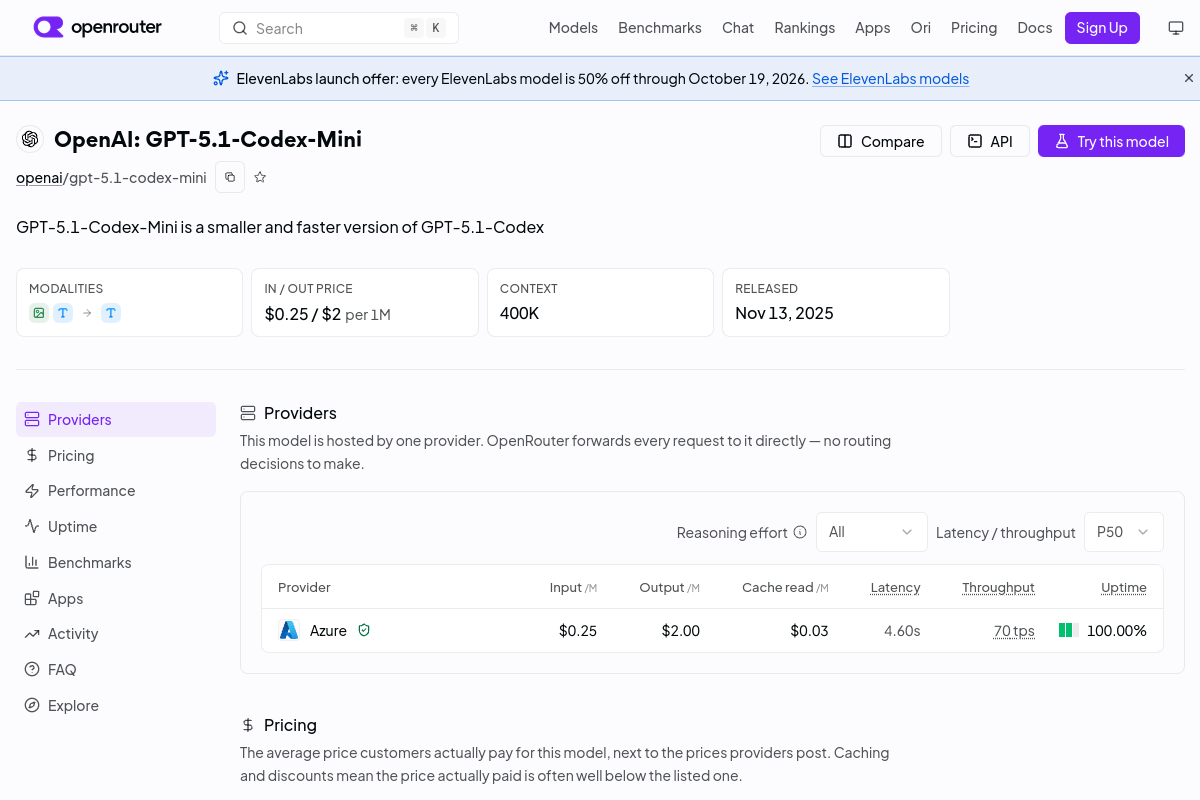Open Rankings in the top navigation

[x=804, y=28]
